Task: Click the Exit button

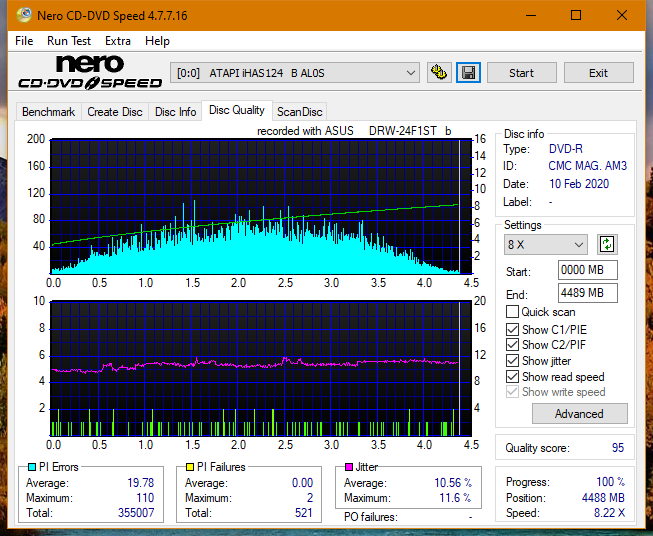Action: tap(598, 73)
